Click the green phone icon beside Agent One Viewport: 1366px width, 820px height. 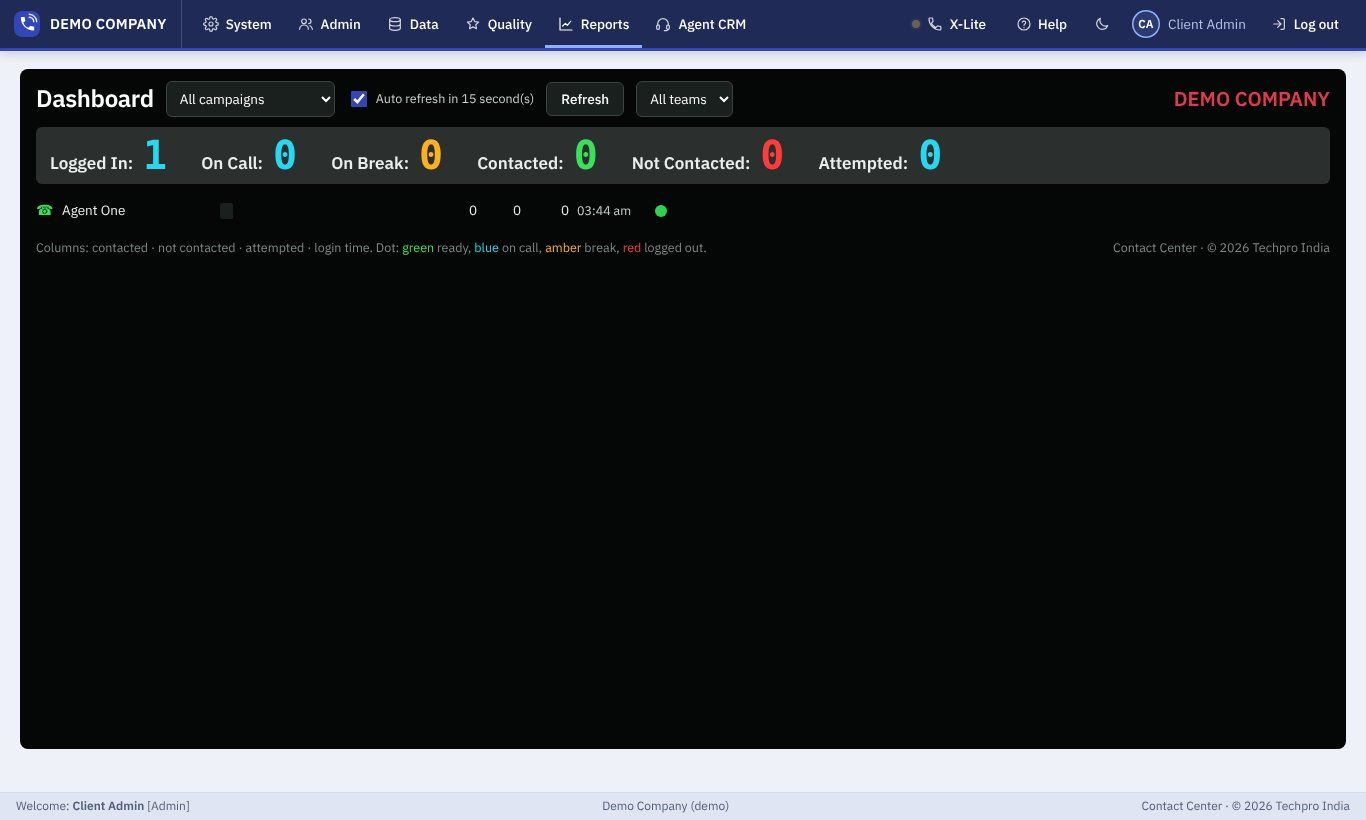tap(44, 210)
